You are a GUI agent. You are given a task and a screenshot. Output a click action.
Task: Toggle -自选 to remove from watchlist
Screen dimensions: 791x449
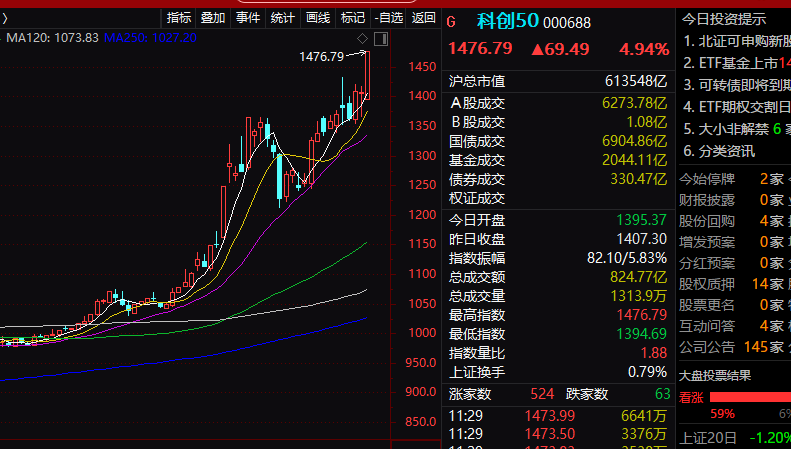389,18
